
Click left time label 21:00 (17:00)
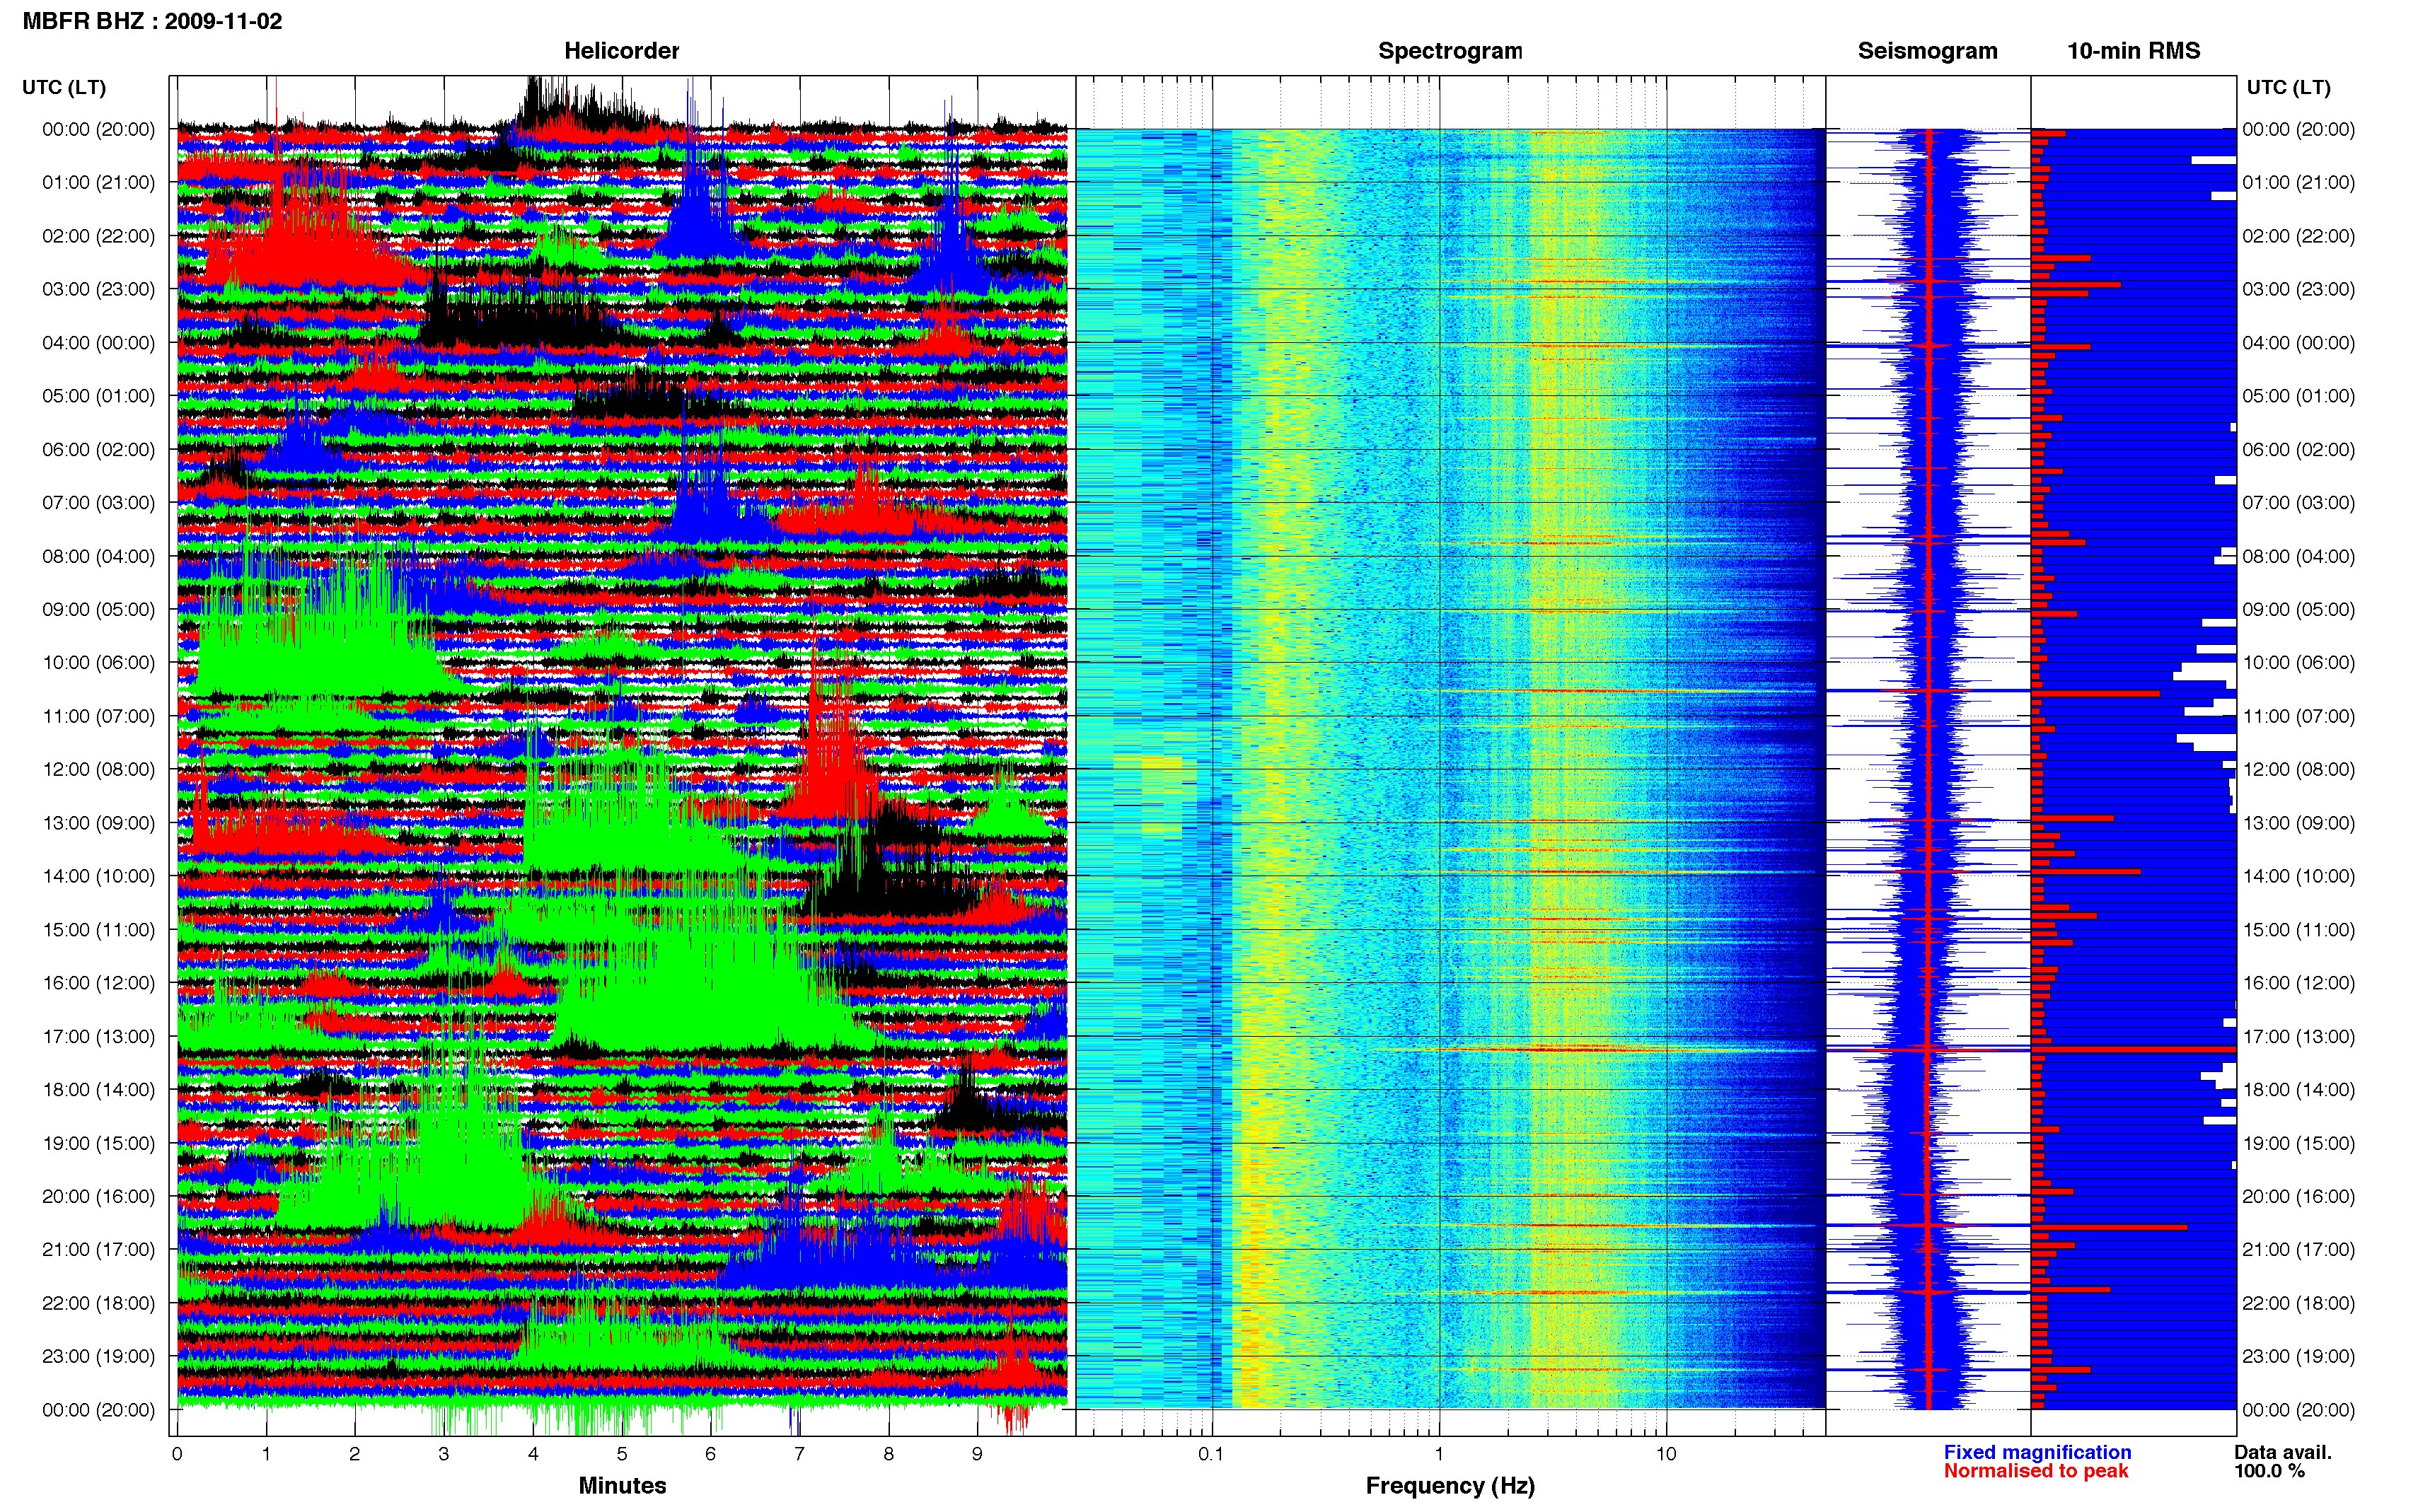[98, 1249]
